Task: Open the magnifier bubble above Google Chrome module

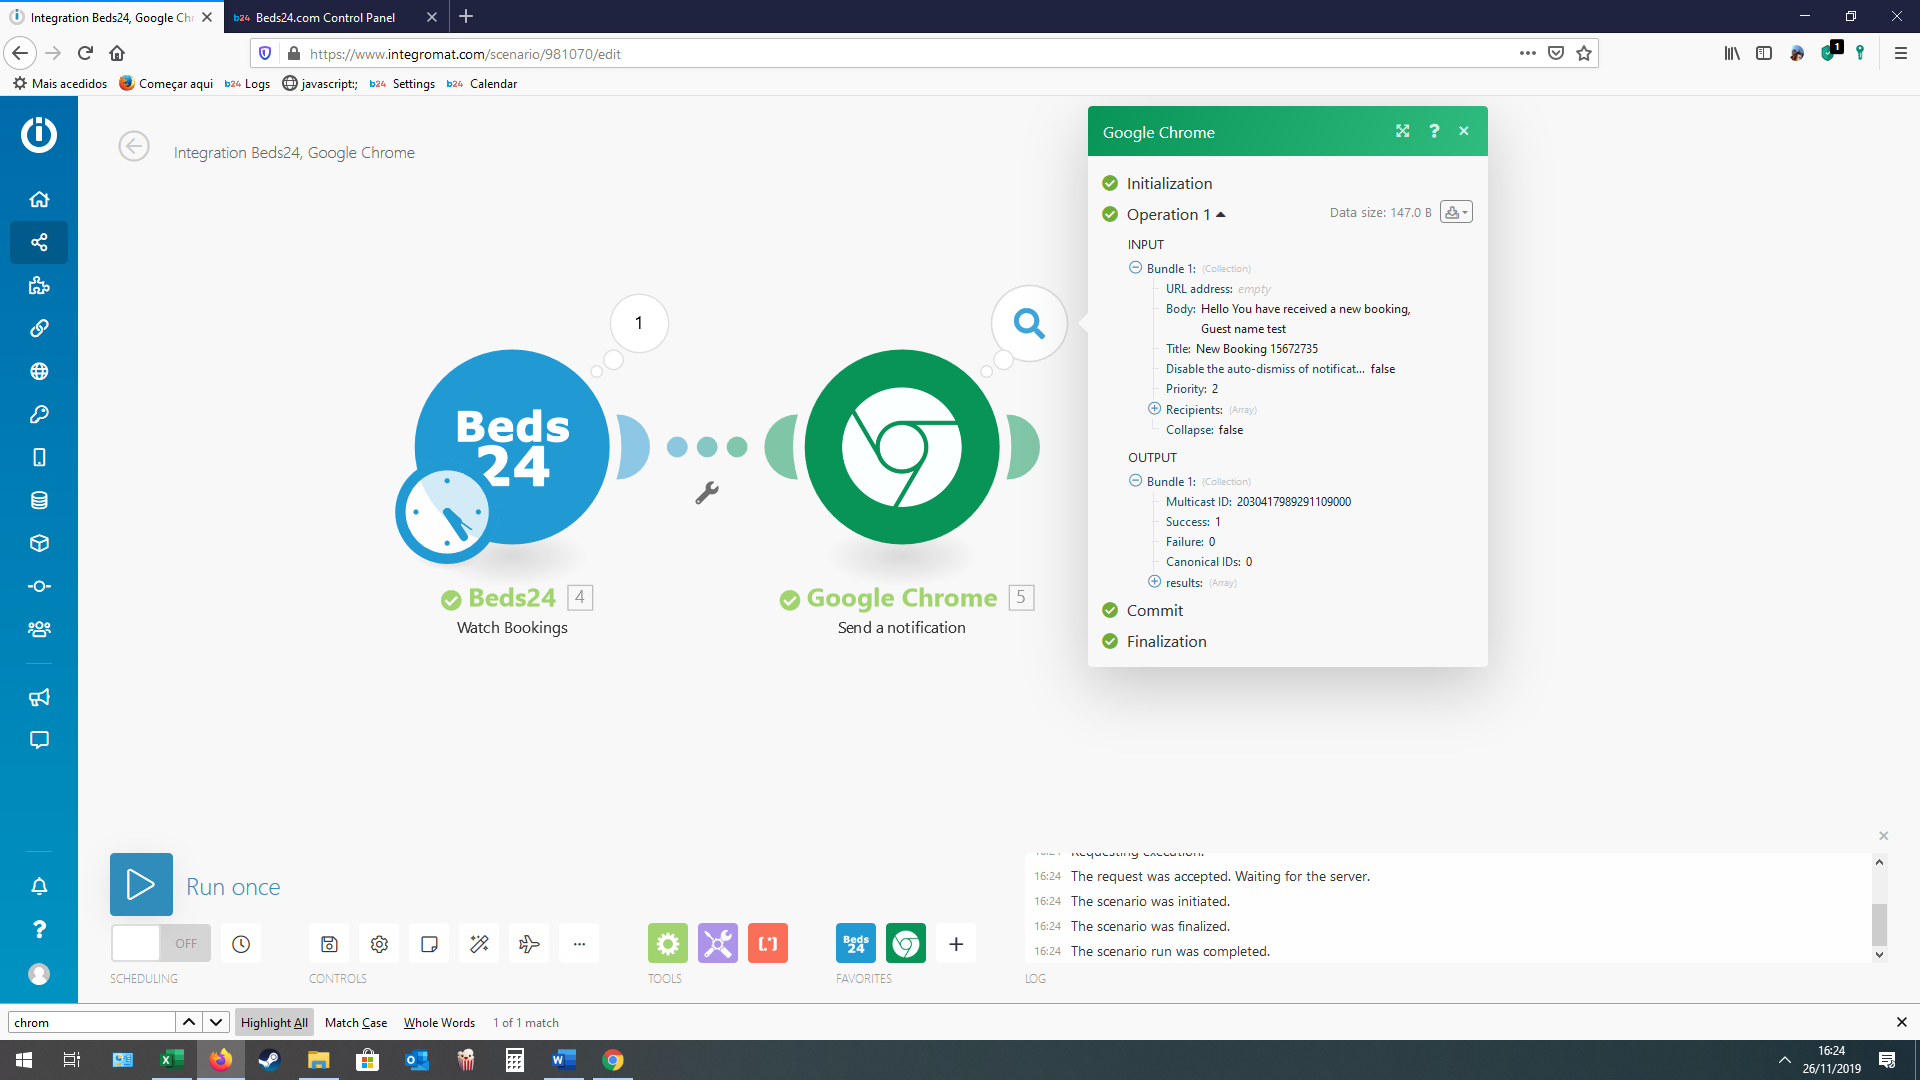Action: (x=1029, y=323)
